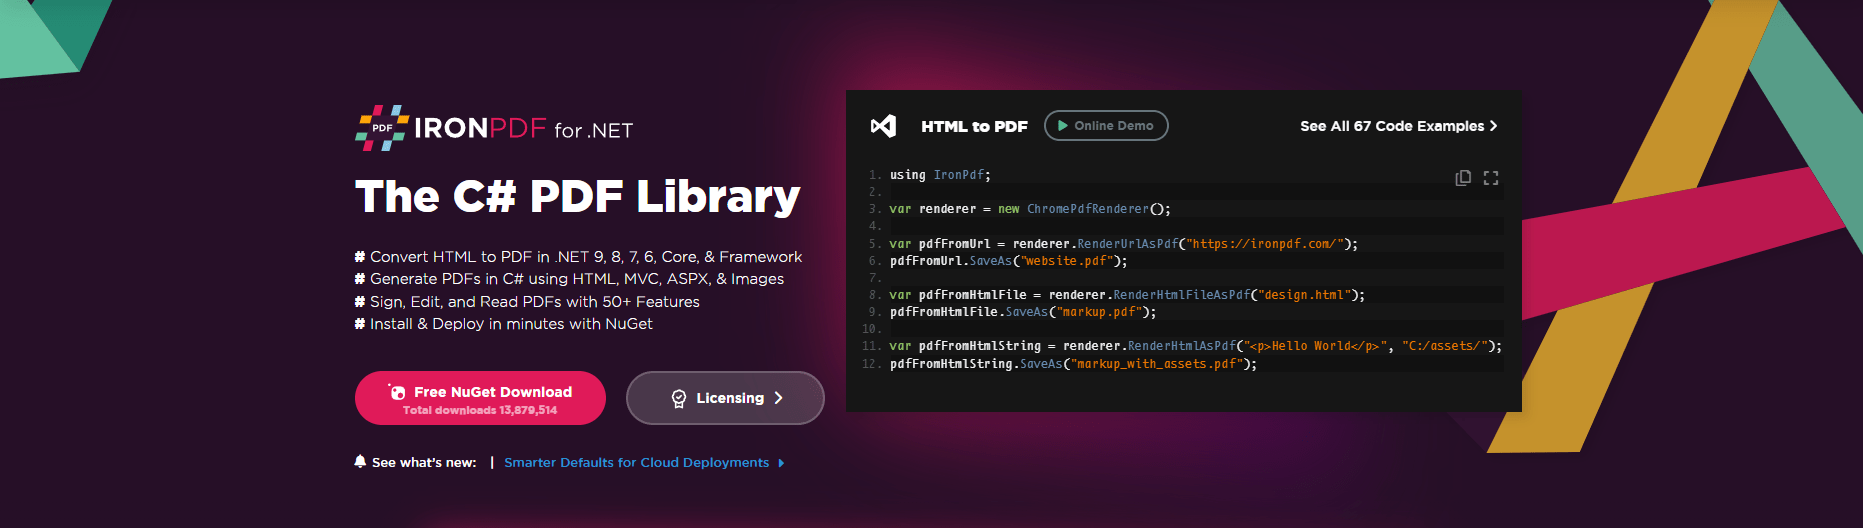Click the IronPDF hash logo icon
Screen dimensions: 1863x528
pos(381,128)
